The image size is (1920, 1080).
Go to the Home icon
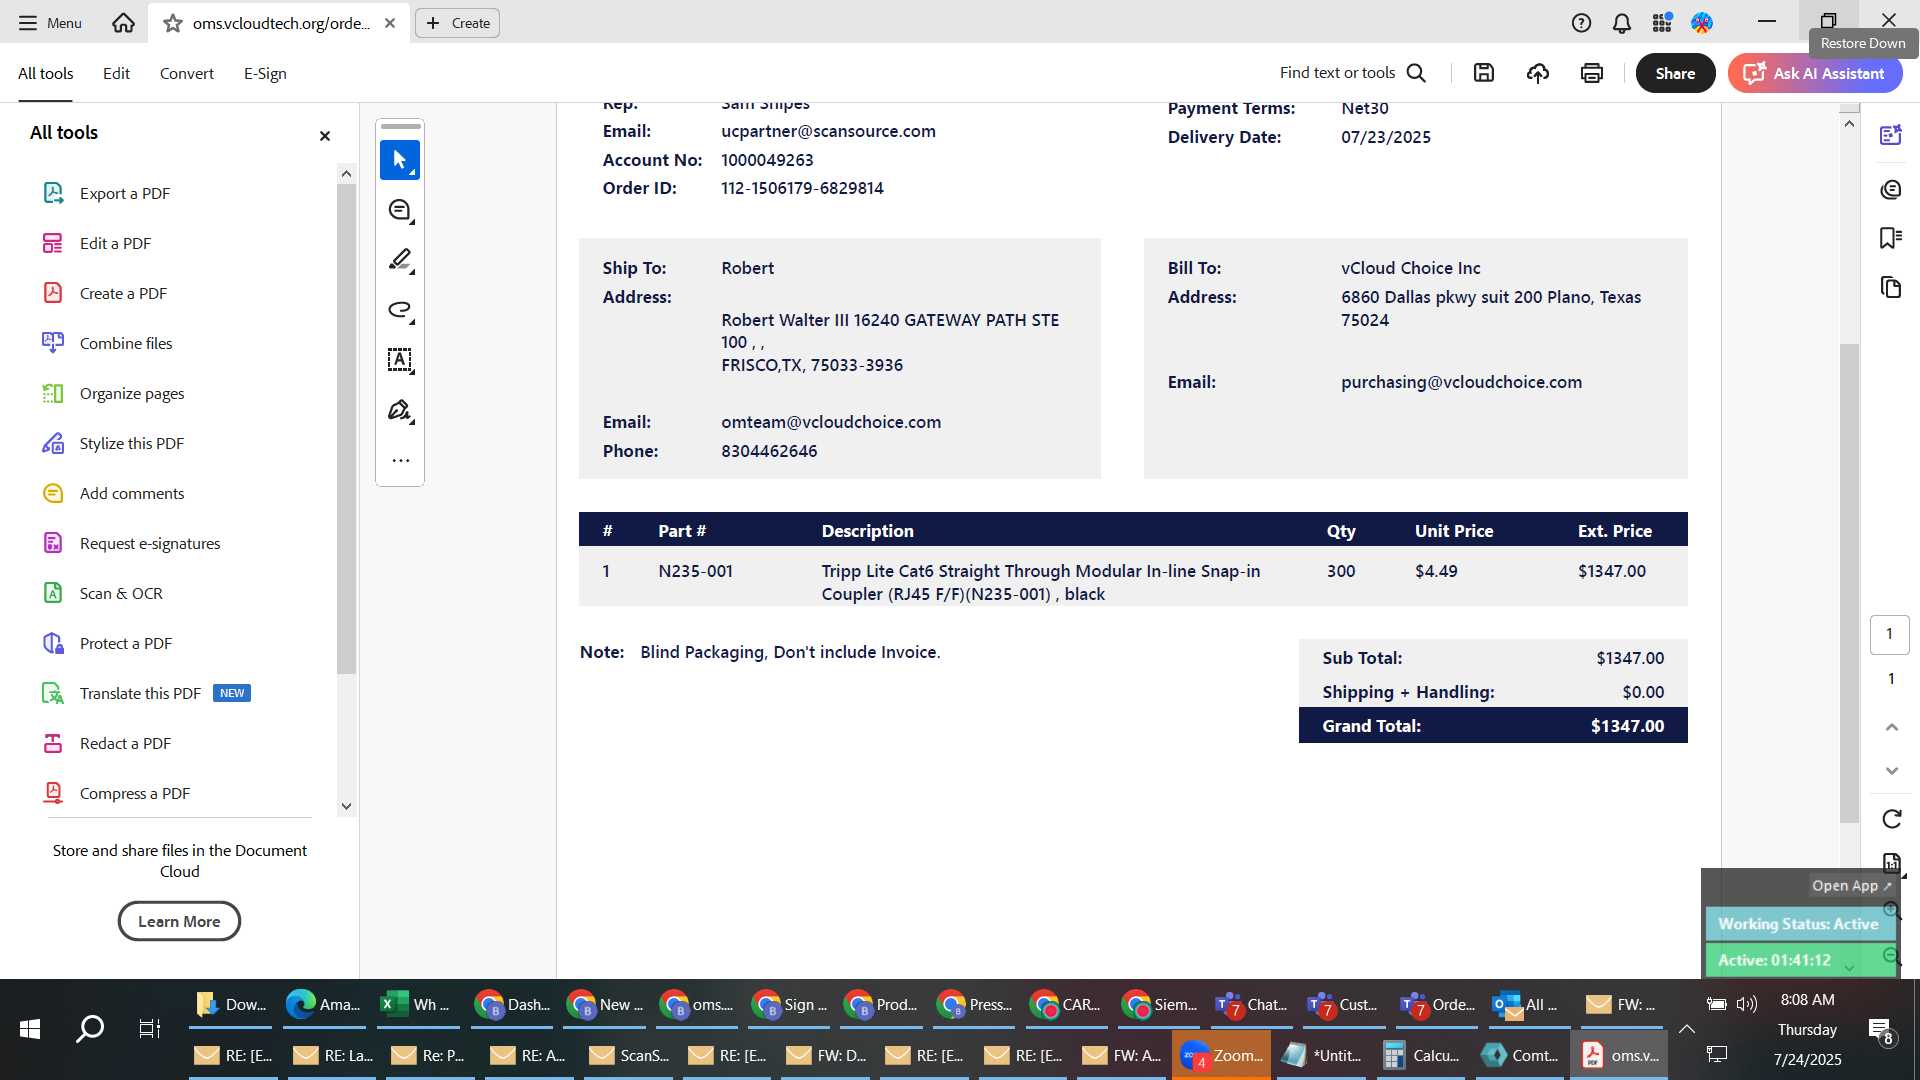coord(123,23)
